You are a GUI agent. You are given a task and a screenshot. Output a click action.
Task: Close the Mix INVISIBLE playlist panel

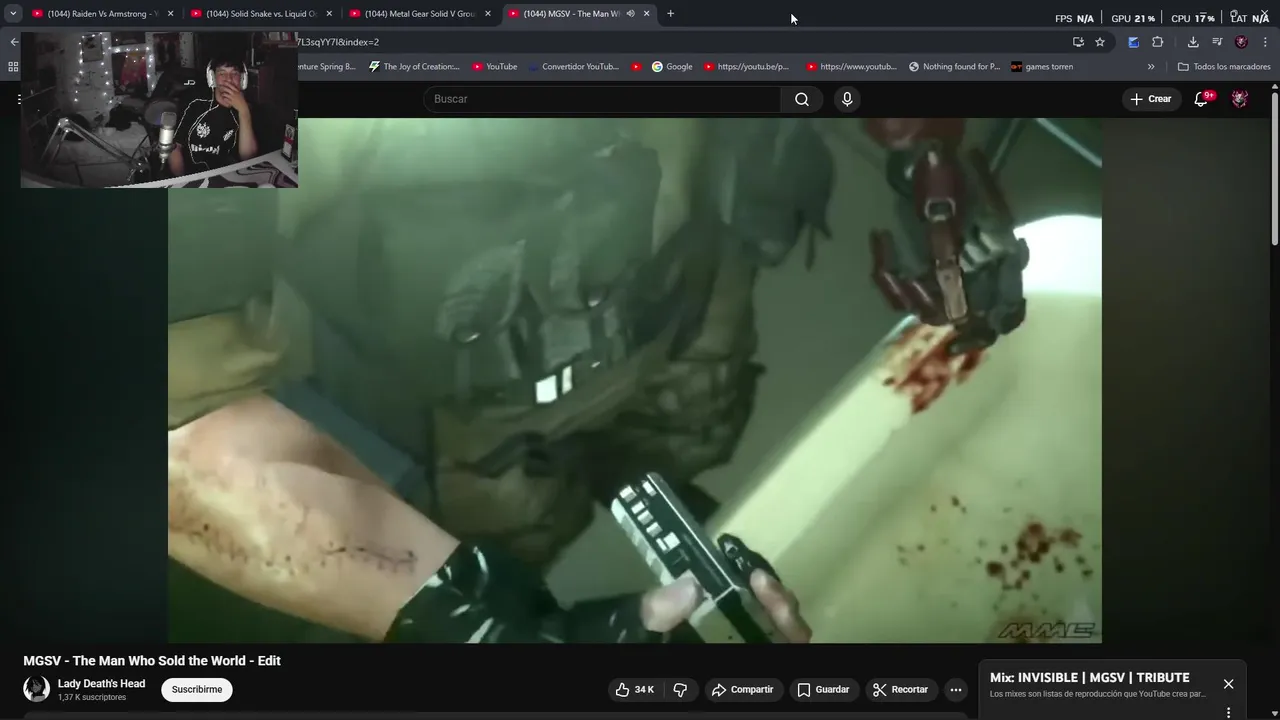click(1228, 684)
